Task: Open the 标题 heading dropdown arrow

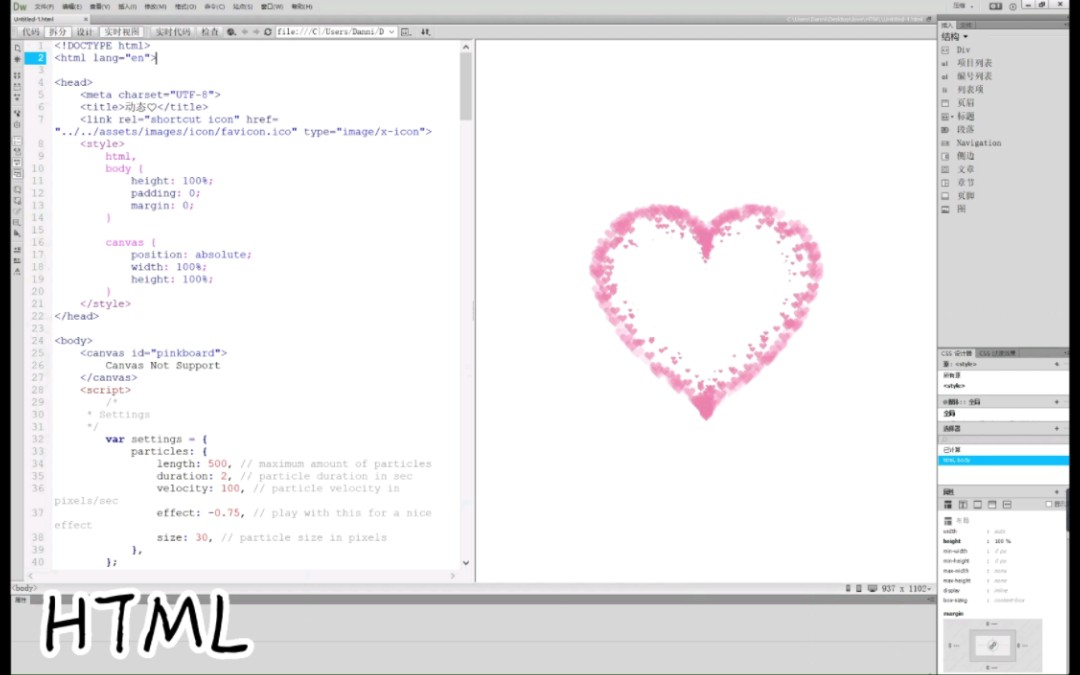Action: 953,116
